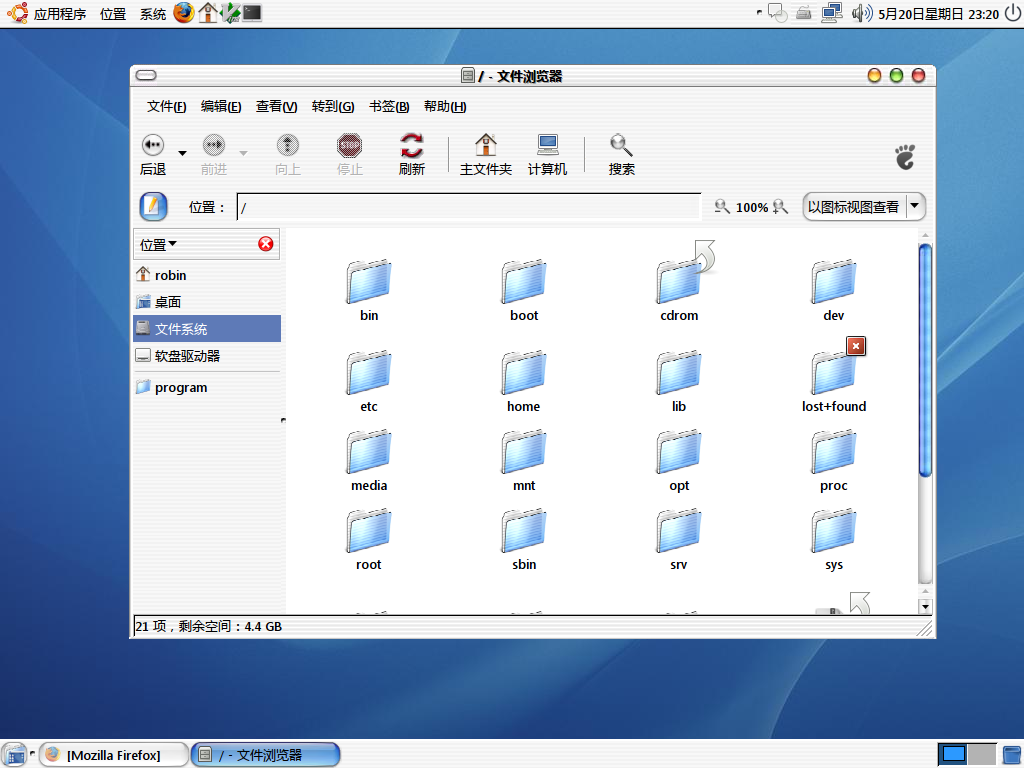
Task: Click scrollbar down arrow in file pane
Action: point(925,607)
